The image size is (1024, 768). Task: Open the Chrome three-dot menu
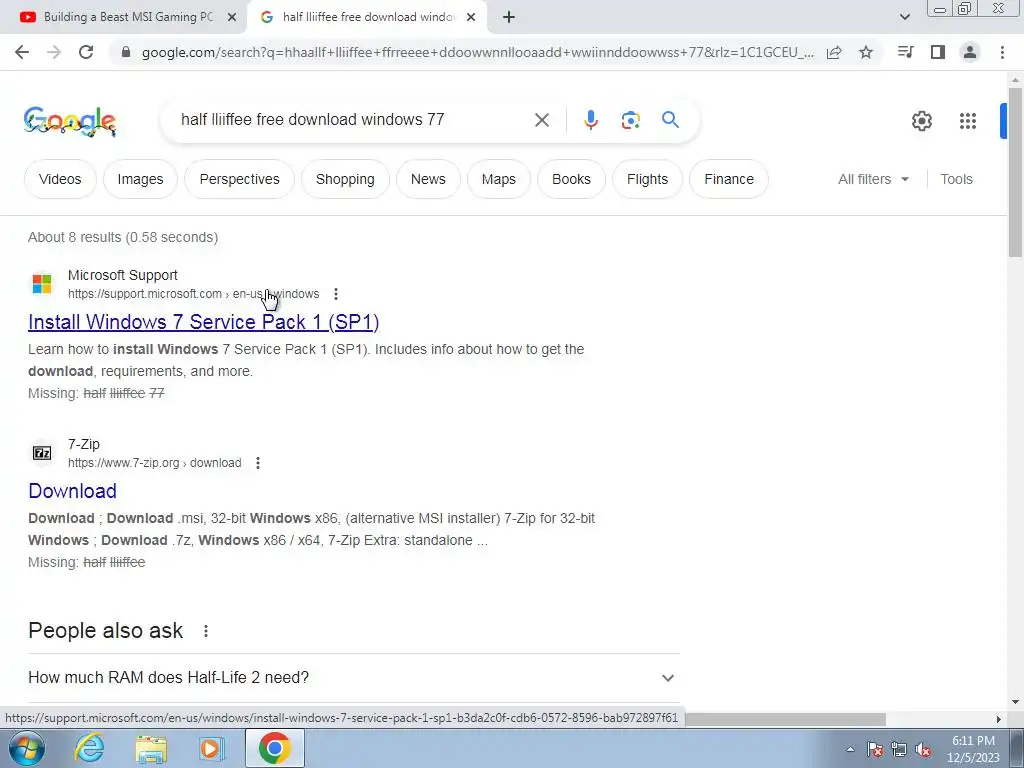click(1002, 52)
